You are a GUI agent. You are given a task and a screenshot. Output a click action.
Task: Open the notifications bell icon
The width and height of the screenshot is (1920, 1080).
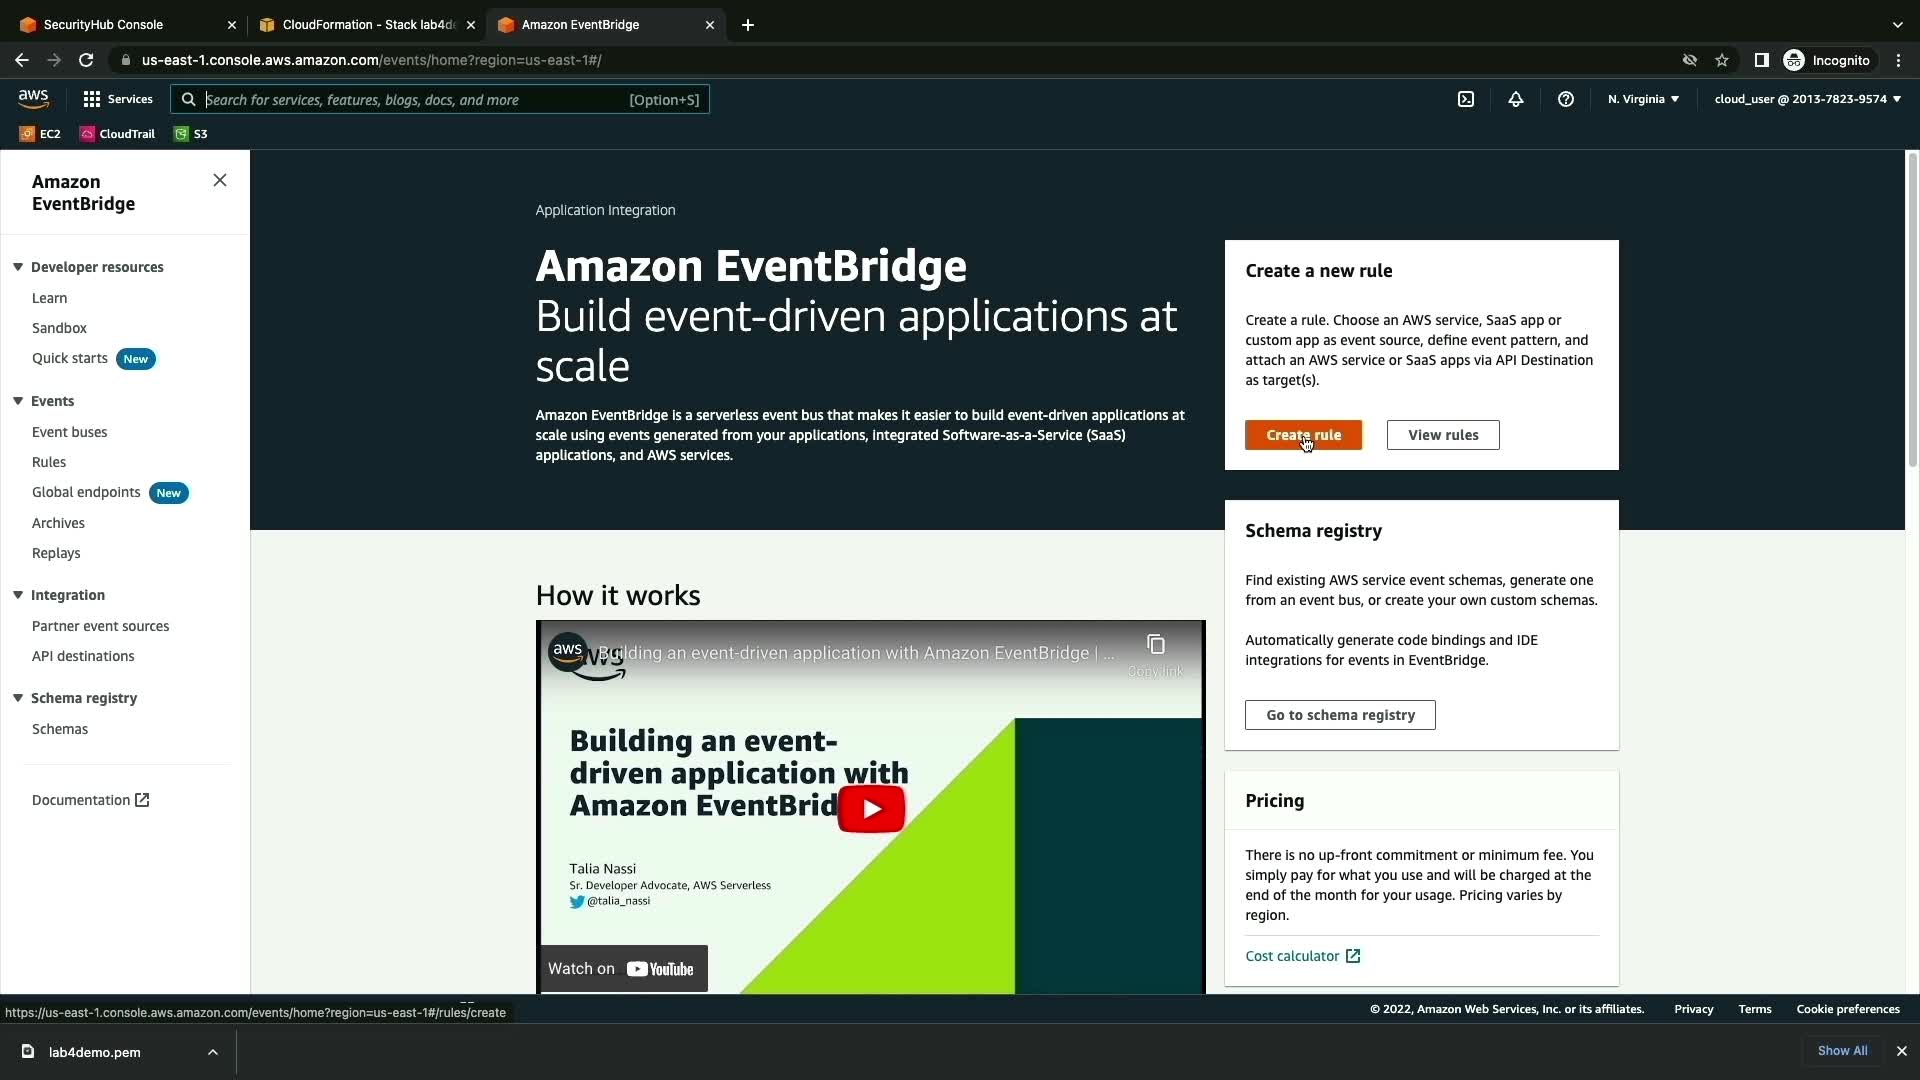tap(1516, 99)
